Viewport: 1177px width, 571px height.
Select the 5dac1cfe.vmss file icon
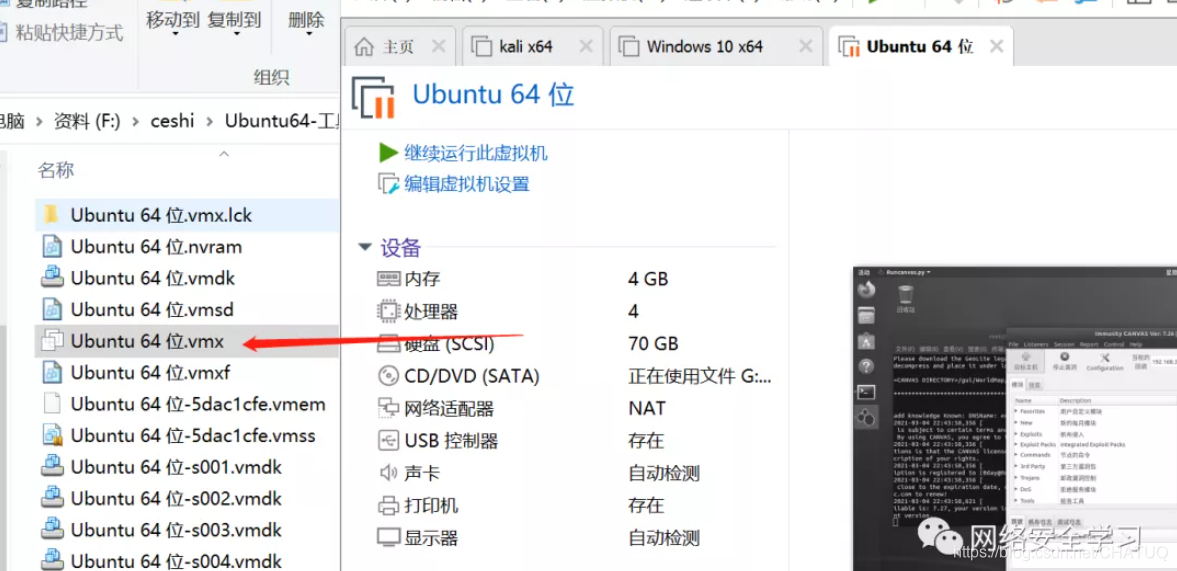[51, 436]
